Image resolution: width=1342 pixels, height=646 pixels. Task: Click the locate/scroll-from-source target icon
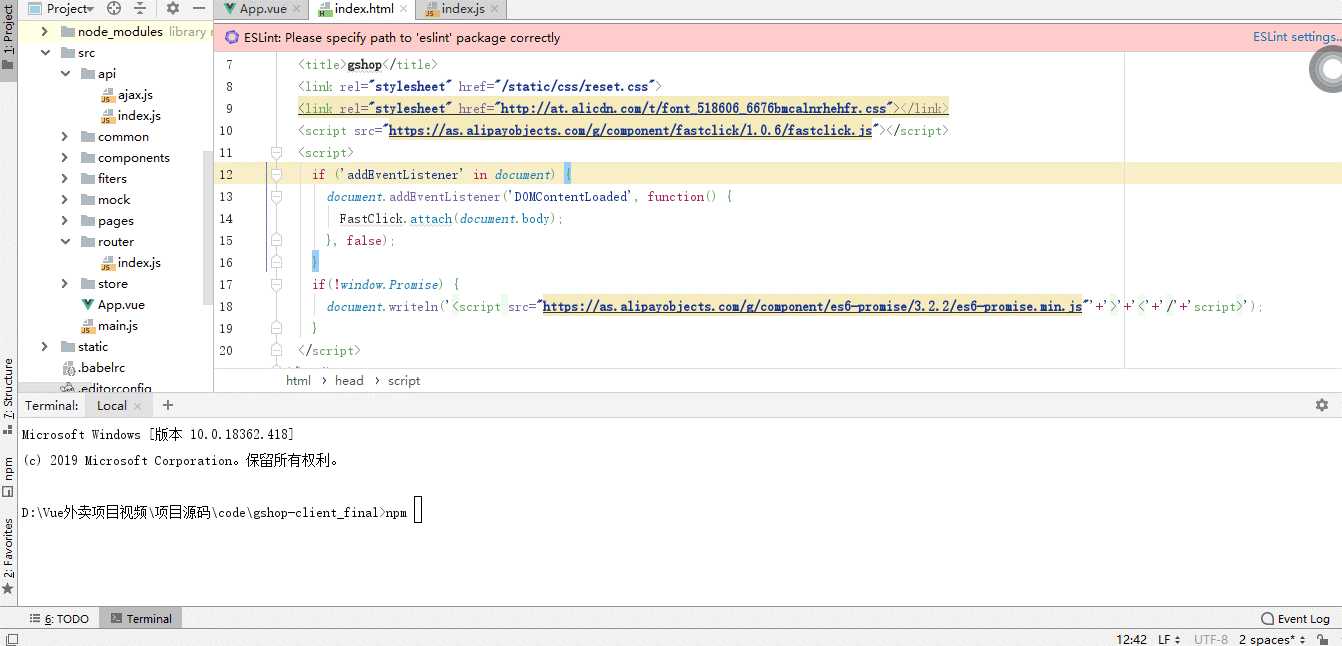(114, 8)
